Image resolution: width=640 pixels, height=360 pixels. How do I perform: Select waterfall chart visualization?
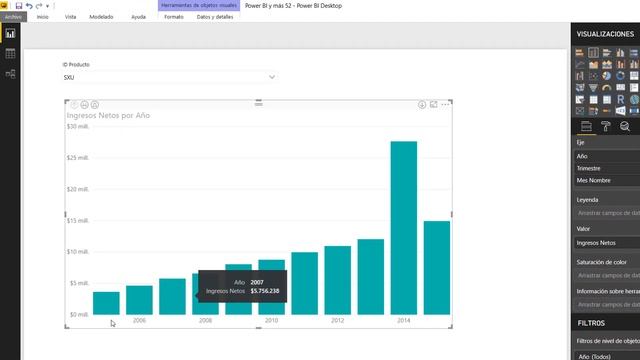[x=580, y=76]
